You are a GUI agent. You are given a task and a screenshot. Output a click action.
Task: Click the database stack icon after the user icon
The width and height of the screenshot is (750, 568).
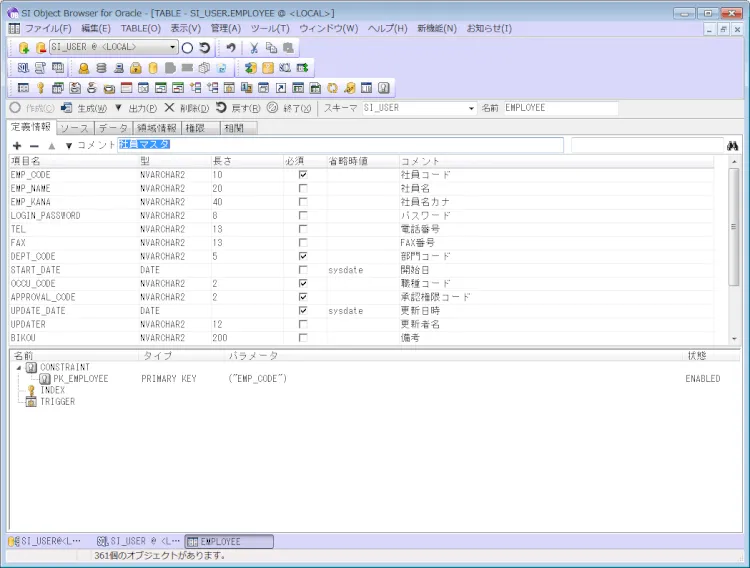click(101, 68)
